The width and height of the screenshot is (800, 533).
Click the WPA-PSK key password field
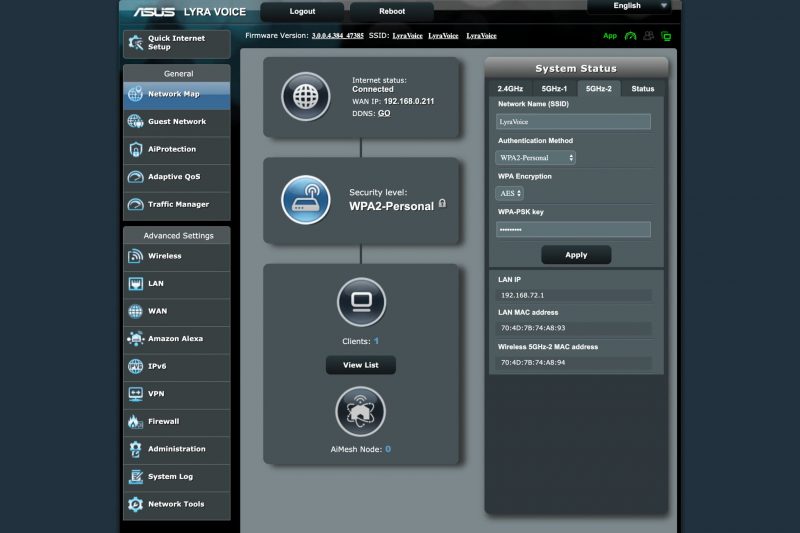click(573, 230)
